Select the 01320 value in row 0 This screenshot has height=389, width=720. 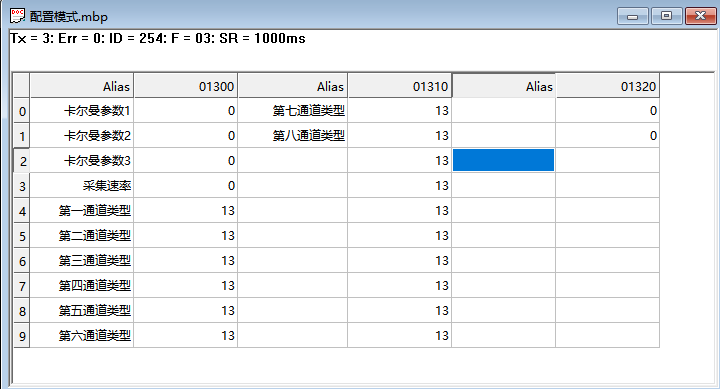(x=608, y=111)
